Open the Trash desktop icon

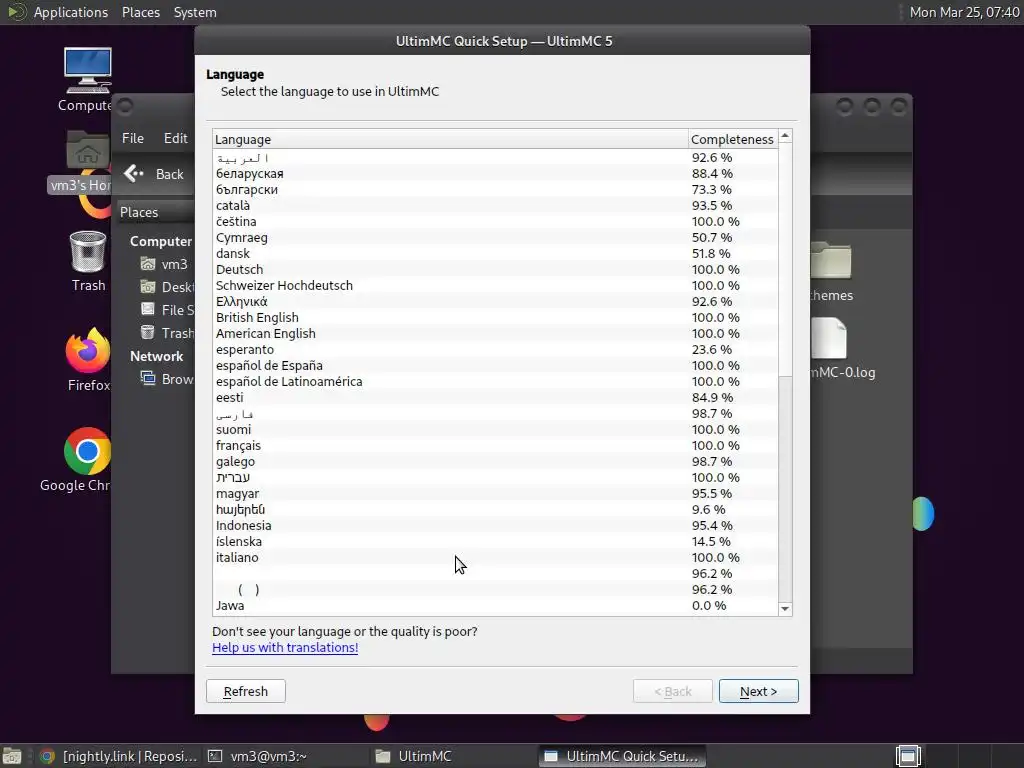click(88, 252)
